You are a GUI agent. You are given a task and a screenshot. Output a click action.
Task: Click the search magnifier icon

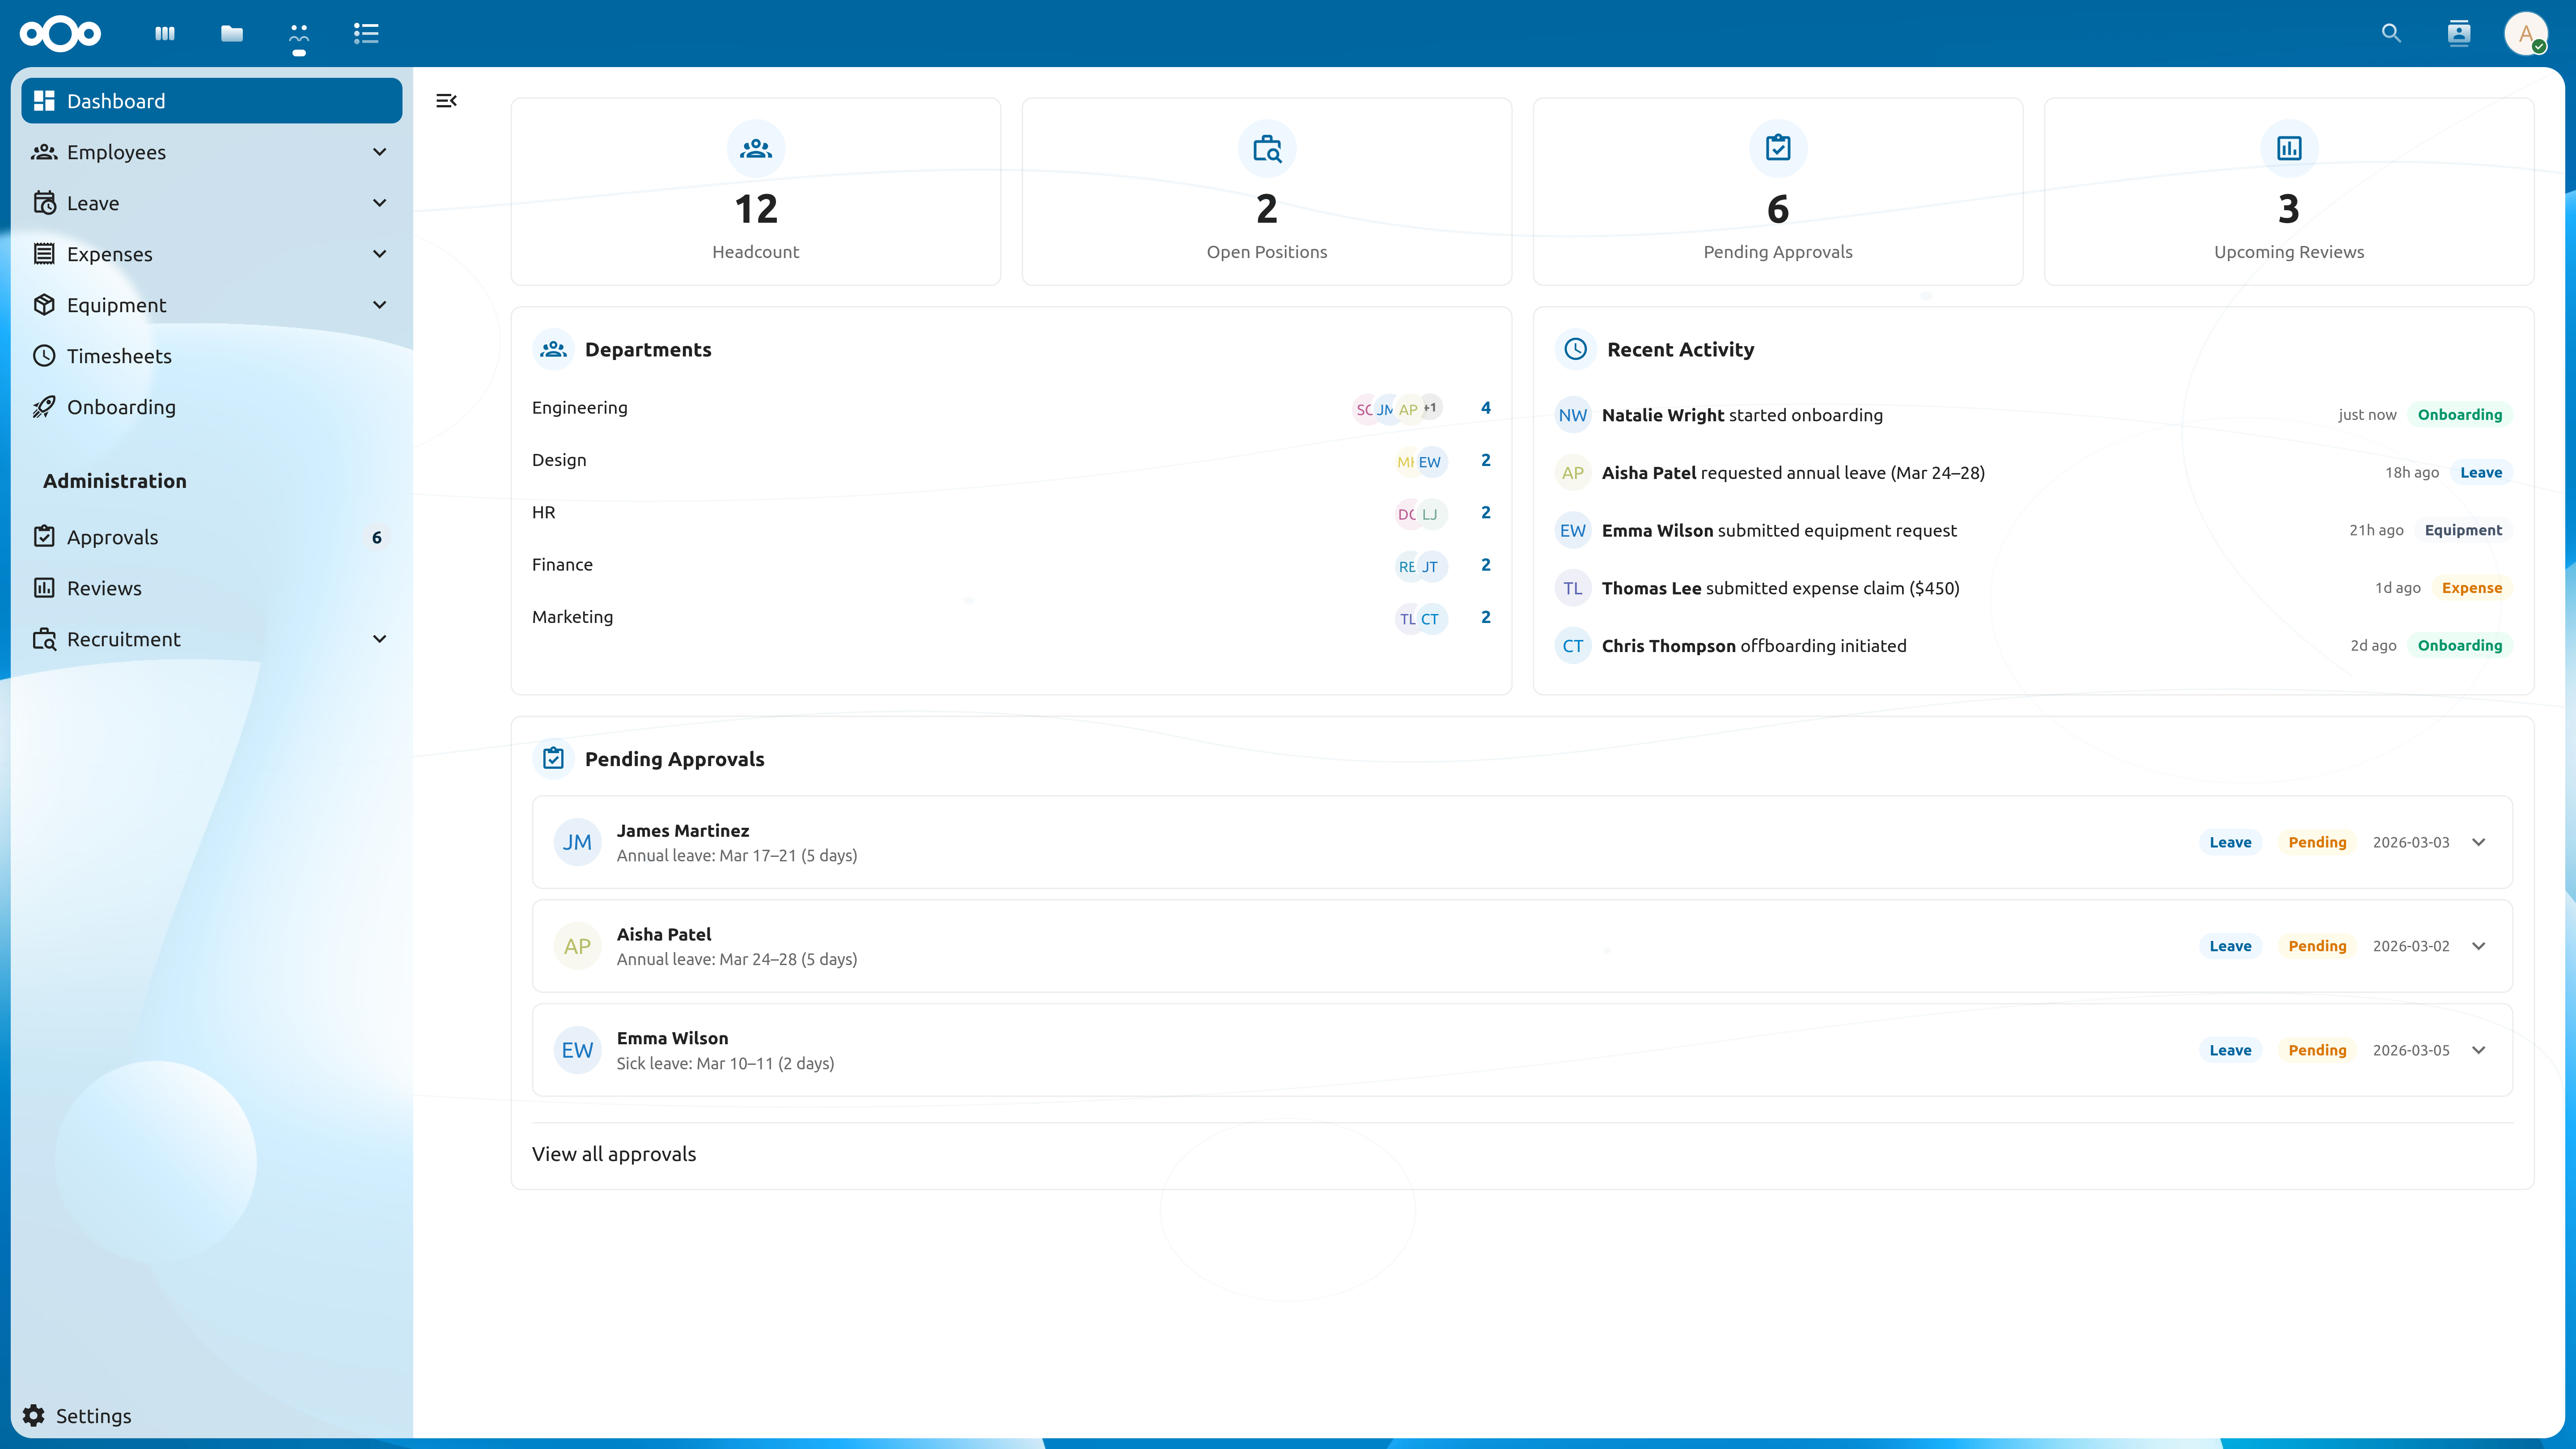(2391, 33)
